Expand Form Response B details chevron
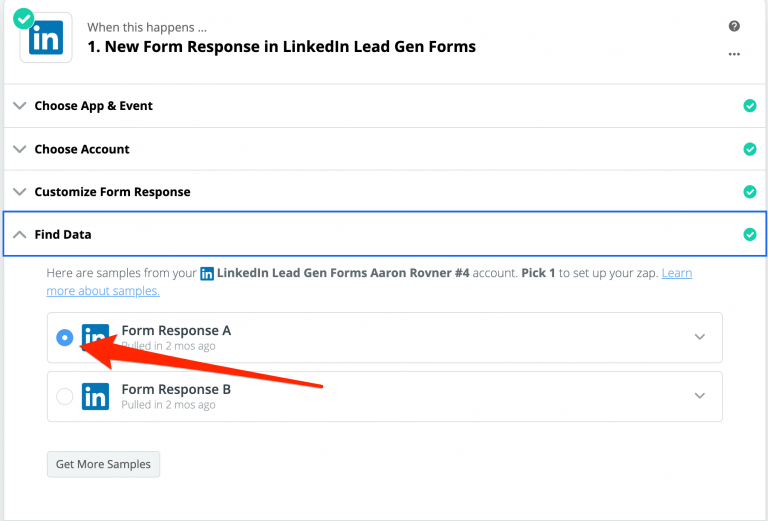Viewport: 768px width, 521px height. click(x=699, y=396)
